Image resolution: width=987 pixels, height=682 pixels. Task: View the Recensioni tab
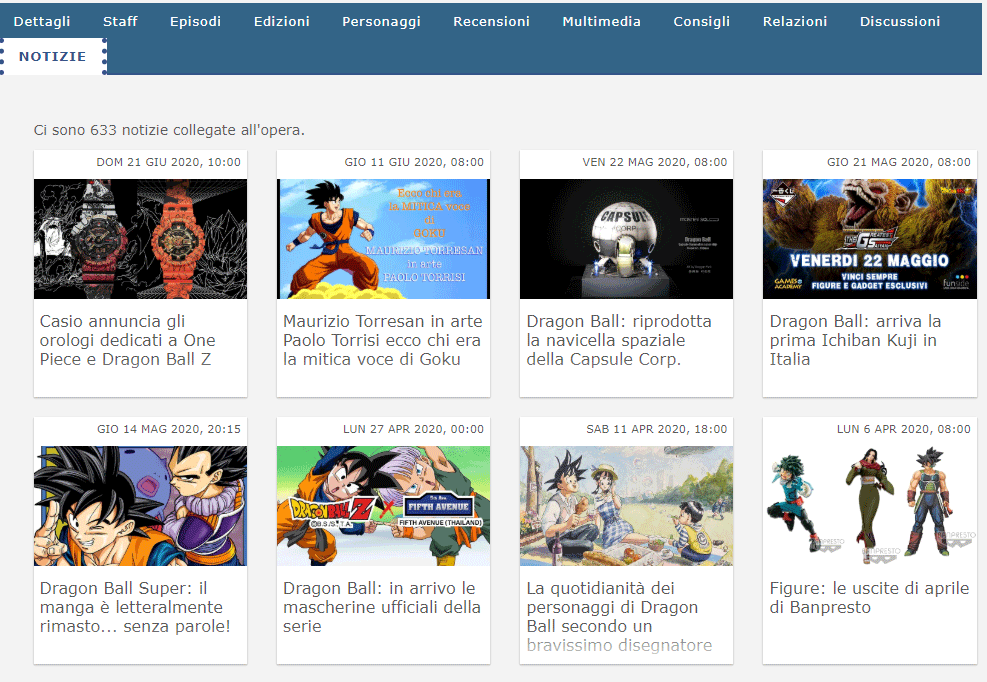coord(491,21)
